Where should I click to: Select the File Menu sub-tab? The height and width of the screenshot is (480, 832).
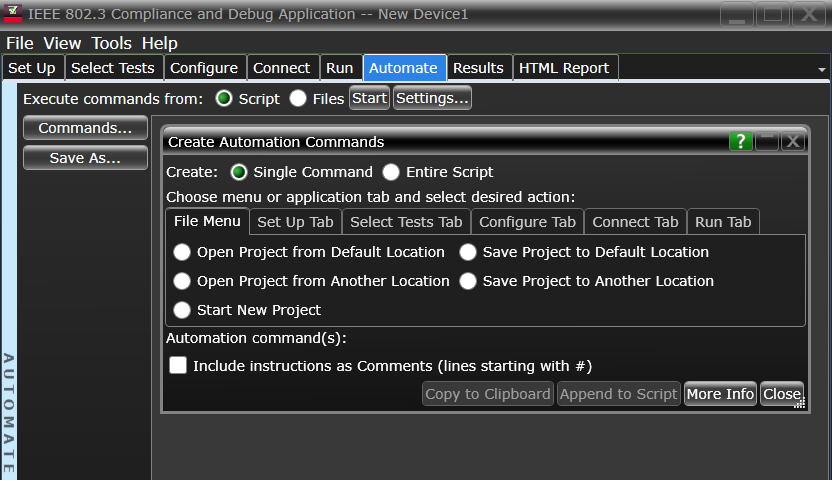coord(207,221)
